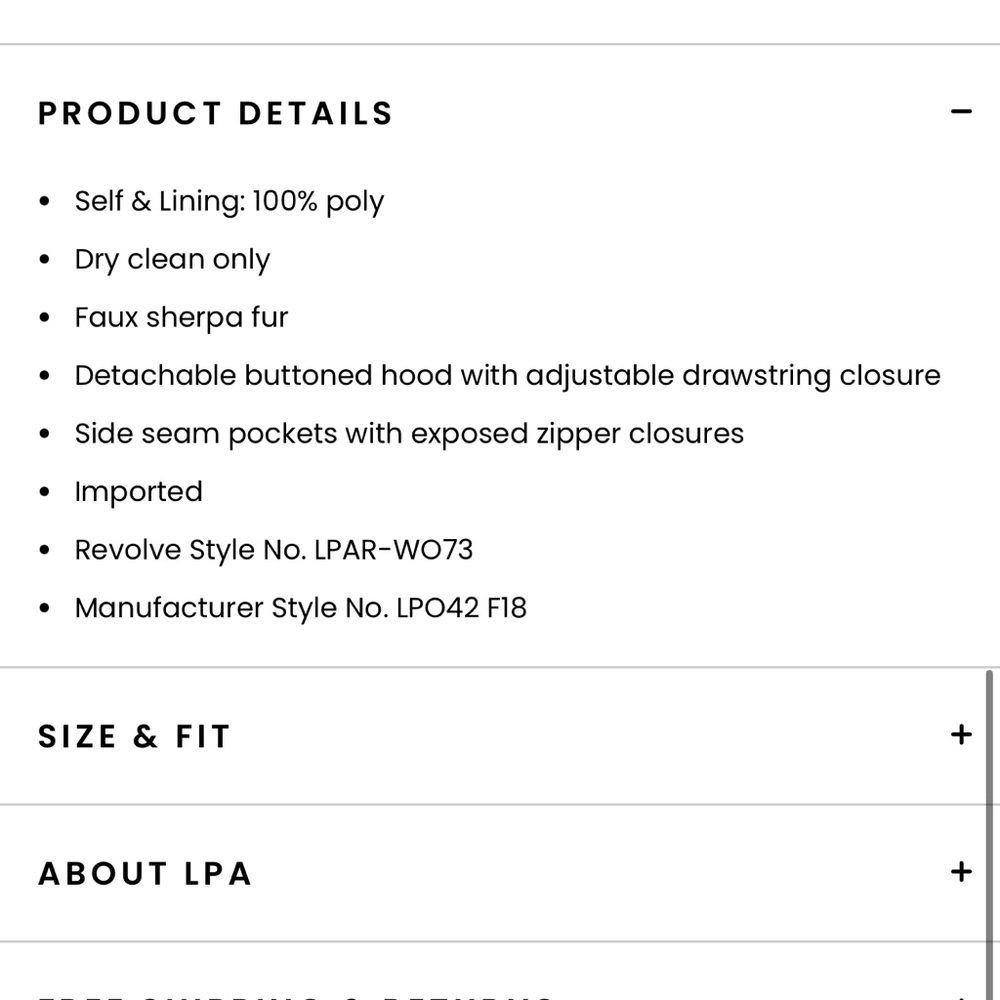Screen dimensions: 1000x1000
Task: Click the "100% poly" material text
Action: pyautogui.click(x=318, y=201)
